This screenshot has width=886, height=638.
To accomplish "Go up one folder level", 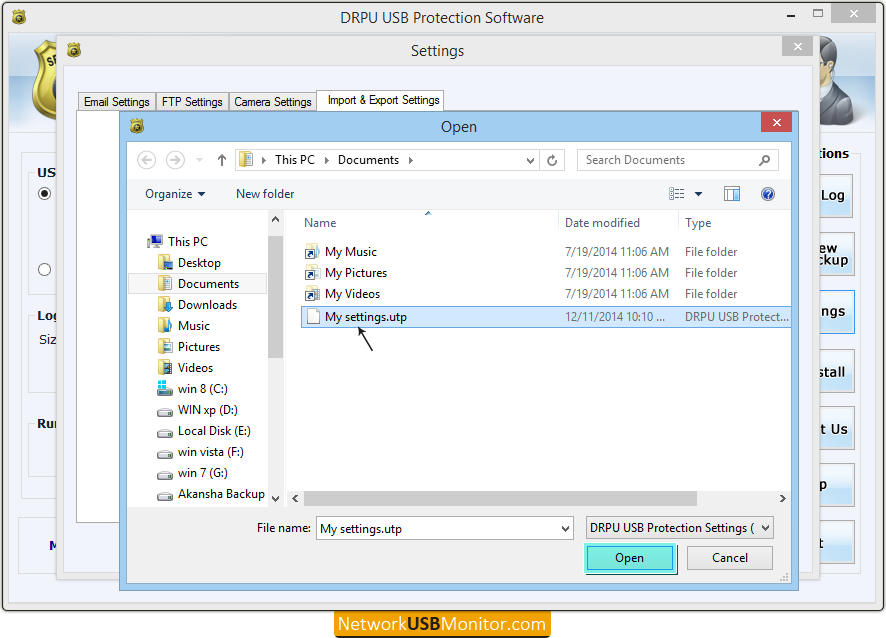I will pos(222,160).
